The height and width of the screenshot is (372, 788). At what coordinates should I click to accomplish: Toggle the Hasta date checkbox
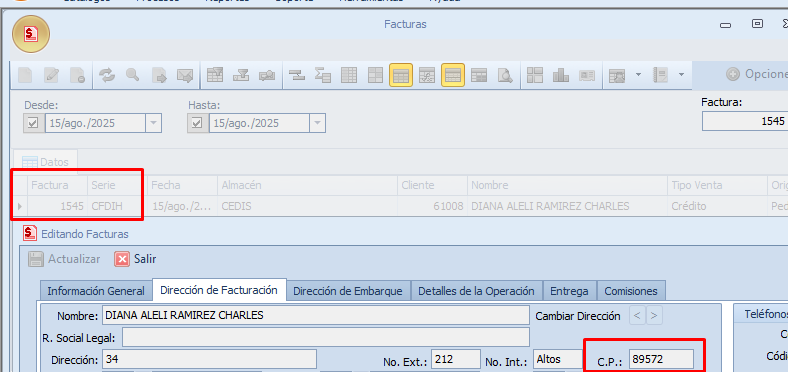coord(197,123)
